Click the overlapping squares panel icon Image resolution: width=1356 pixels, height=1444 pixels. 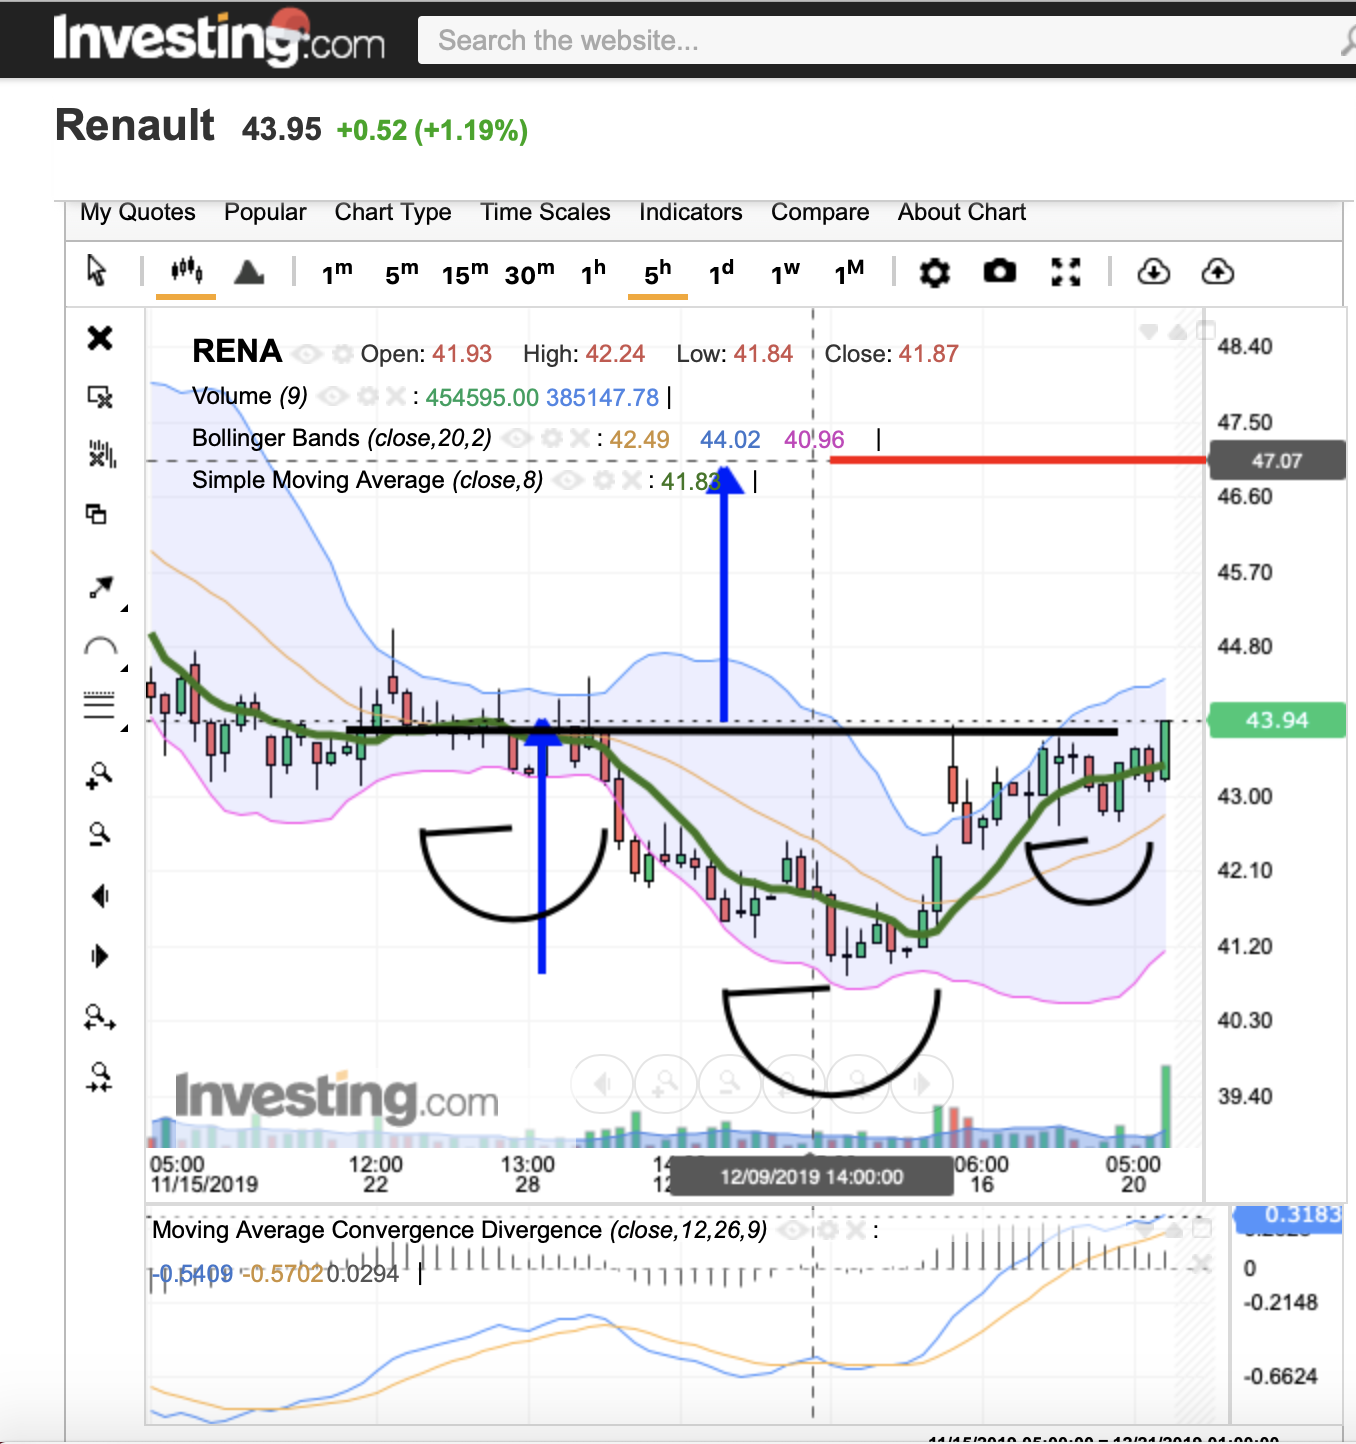coord(96,514)
